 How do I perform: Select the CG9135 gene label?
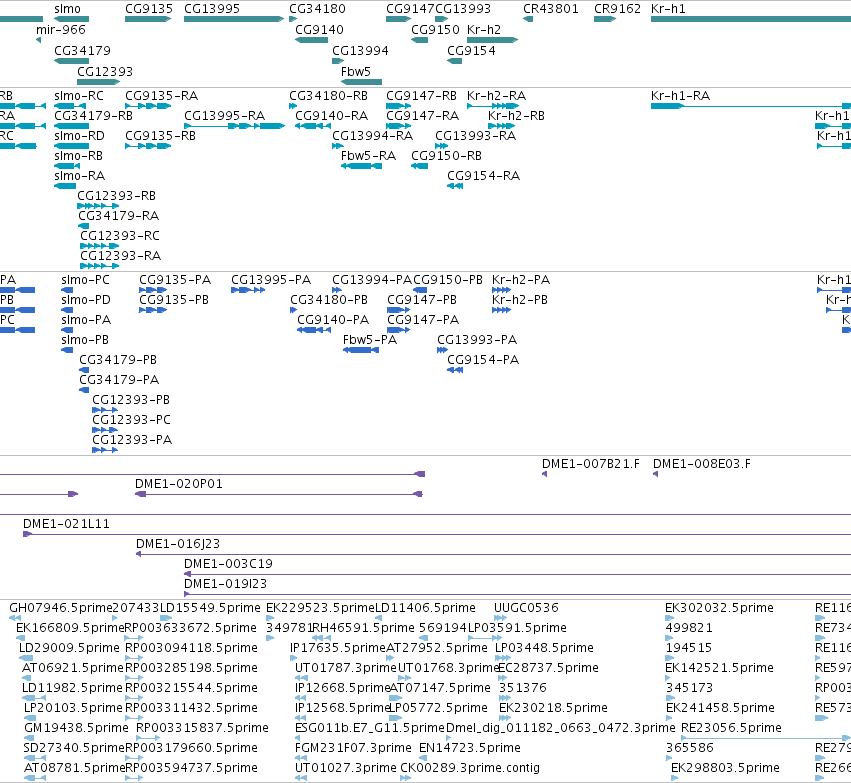(149, 9)
